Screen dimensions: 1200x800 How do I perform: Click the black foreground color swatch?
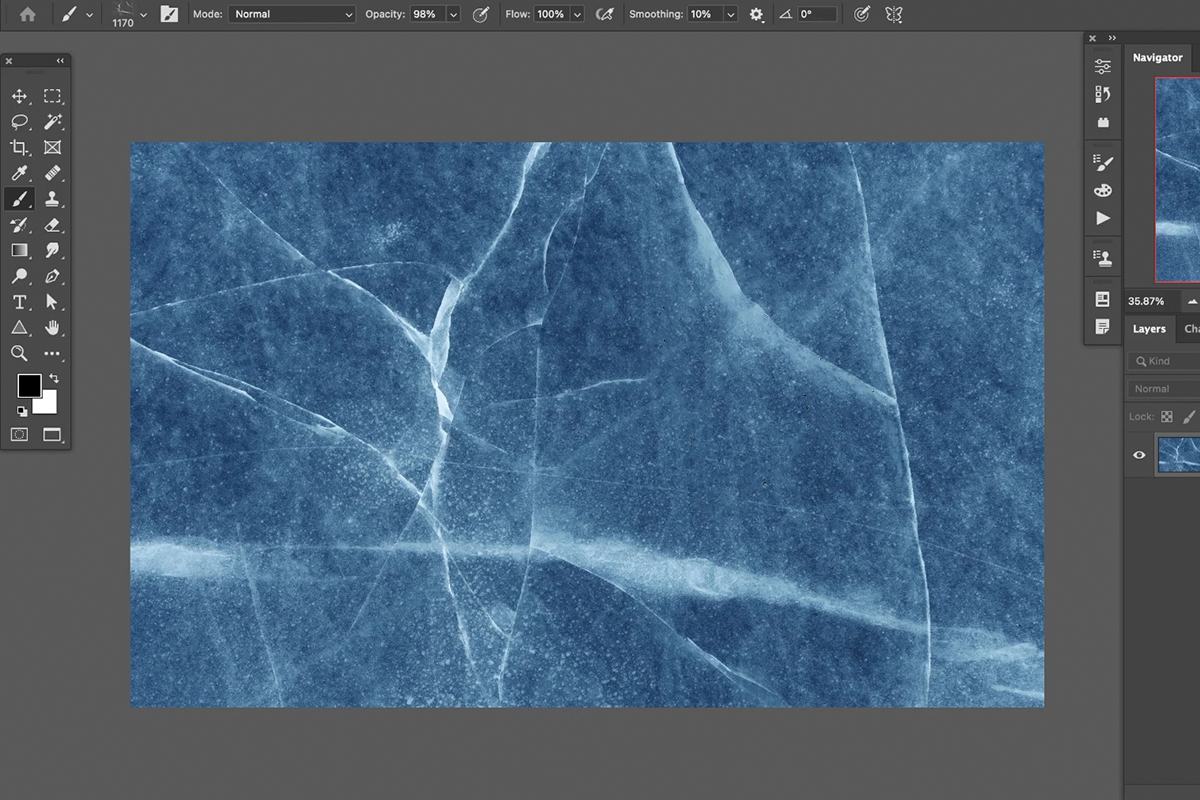(28, 385)
